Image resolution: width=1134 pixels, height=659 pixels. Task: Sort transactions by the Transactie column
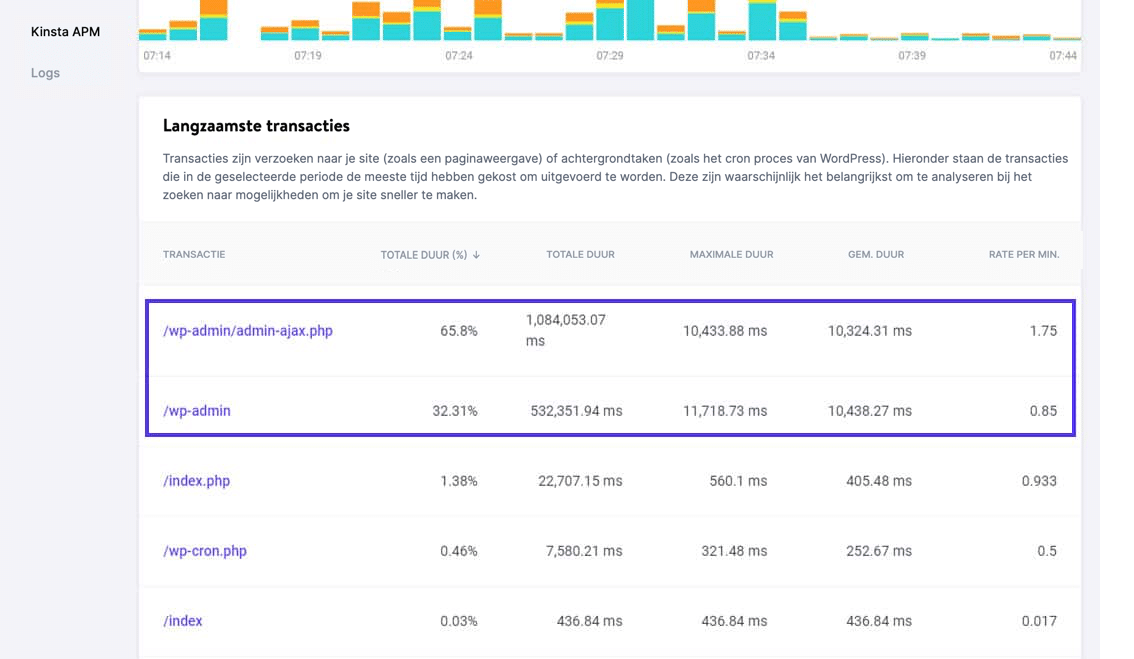(x=193, y=254)
